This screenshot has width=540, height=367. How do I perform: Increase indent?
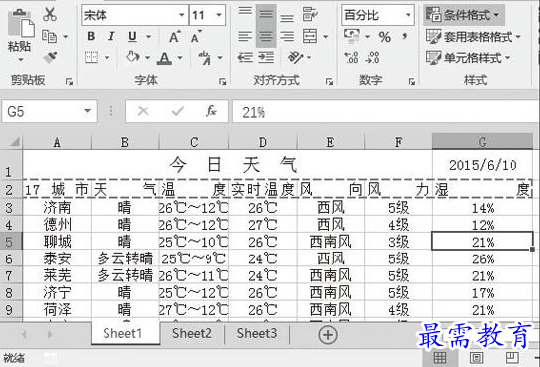pyautogui.click(x=266, y=57)
